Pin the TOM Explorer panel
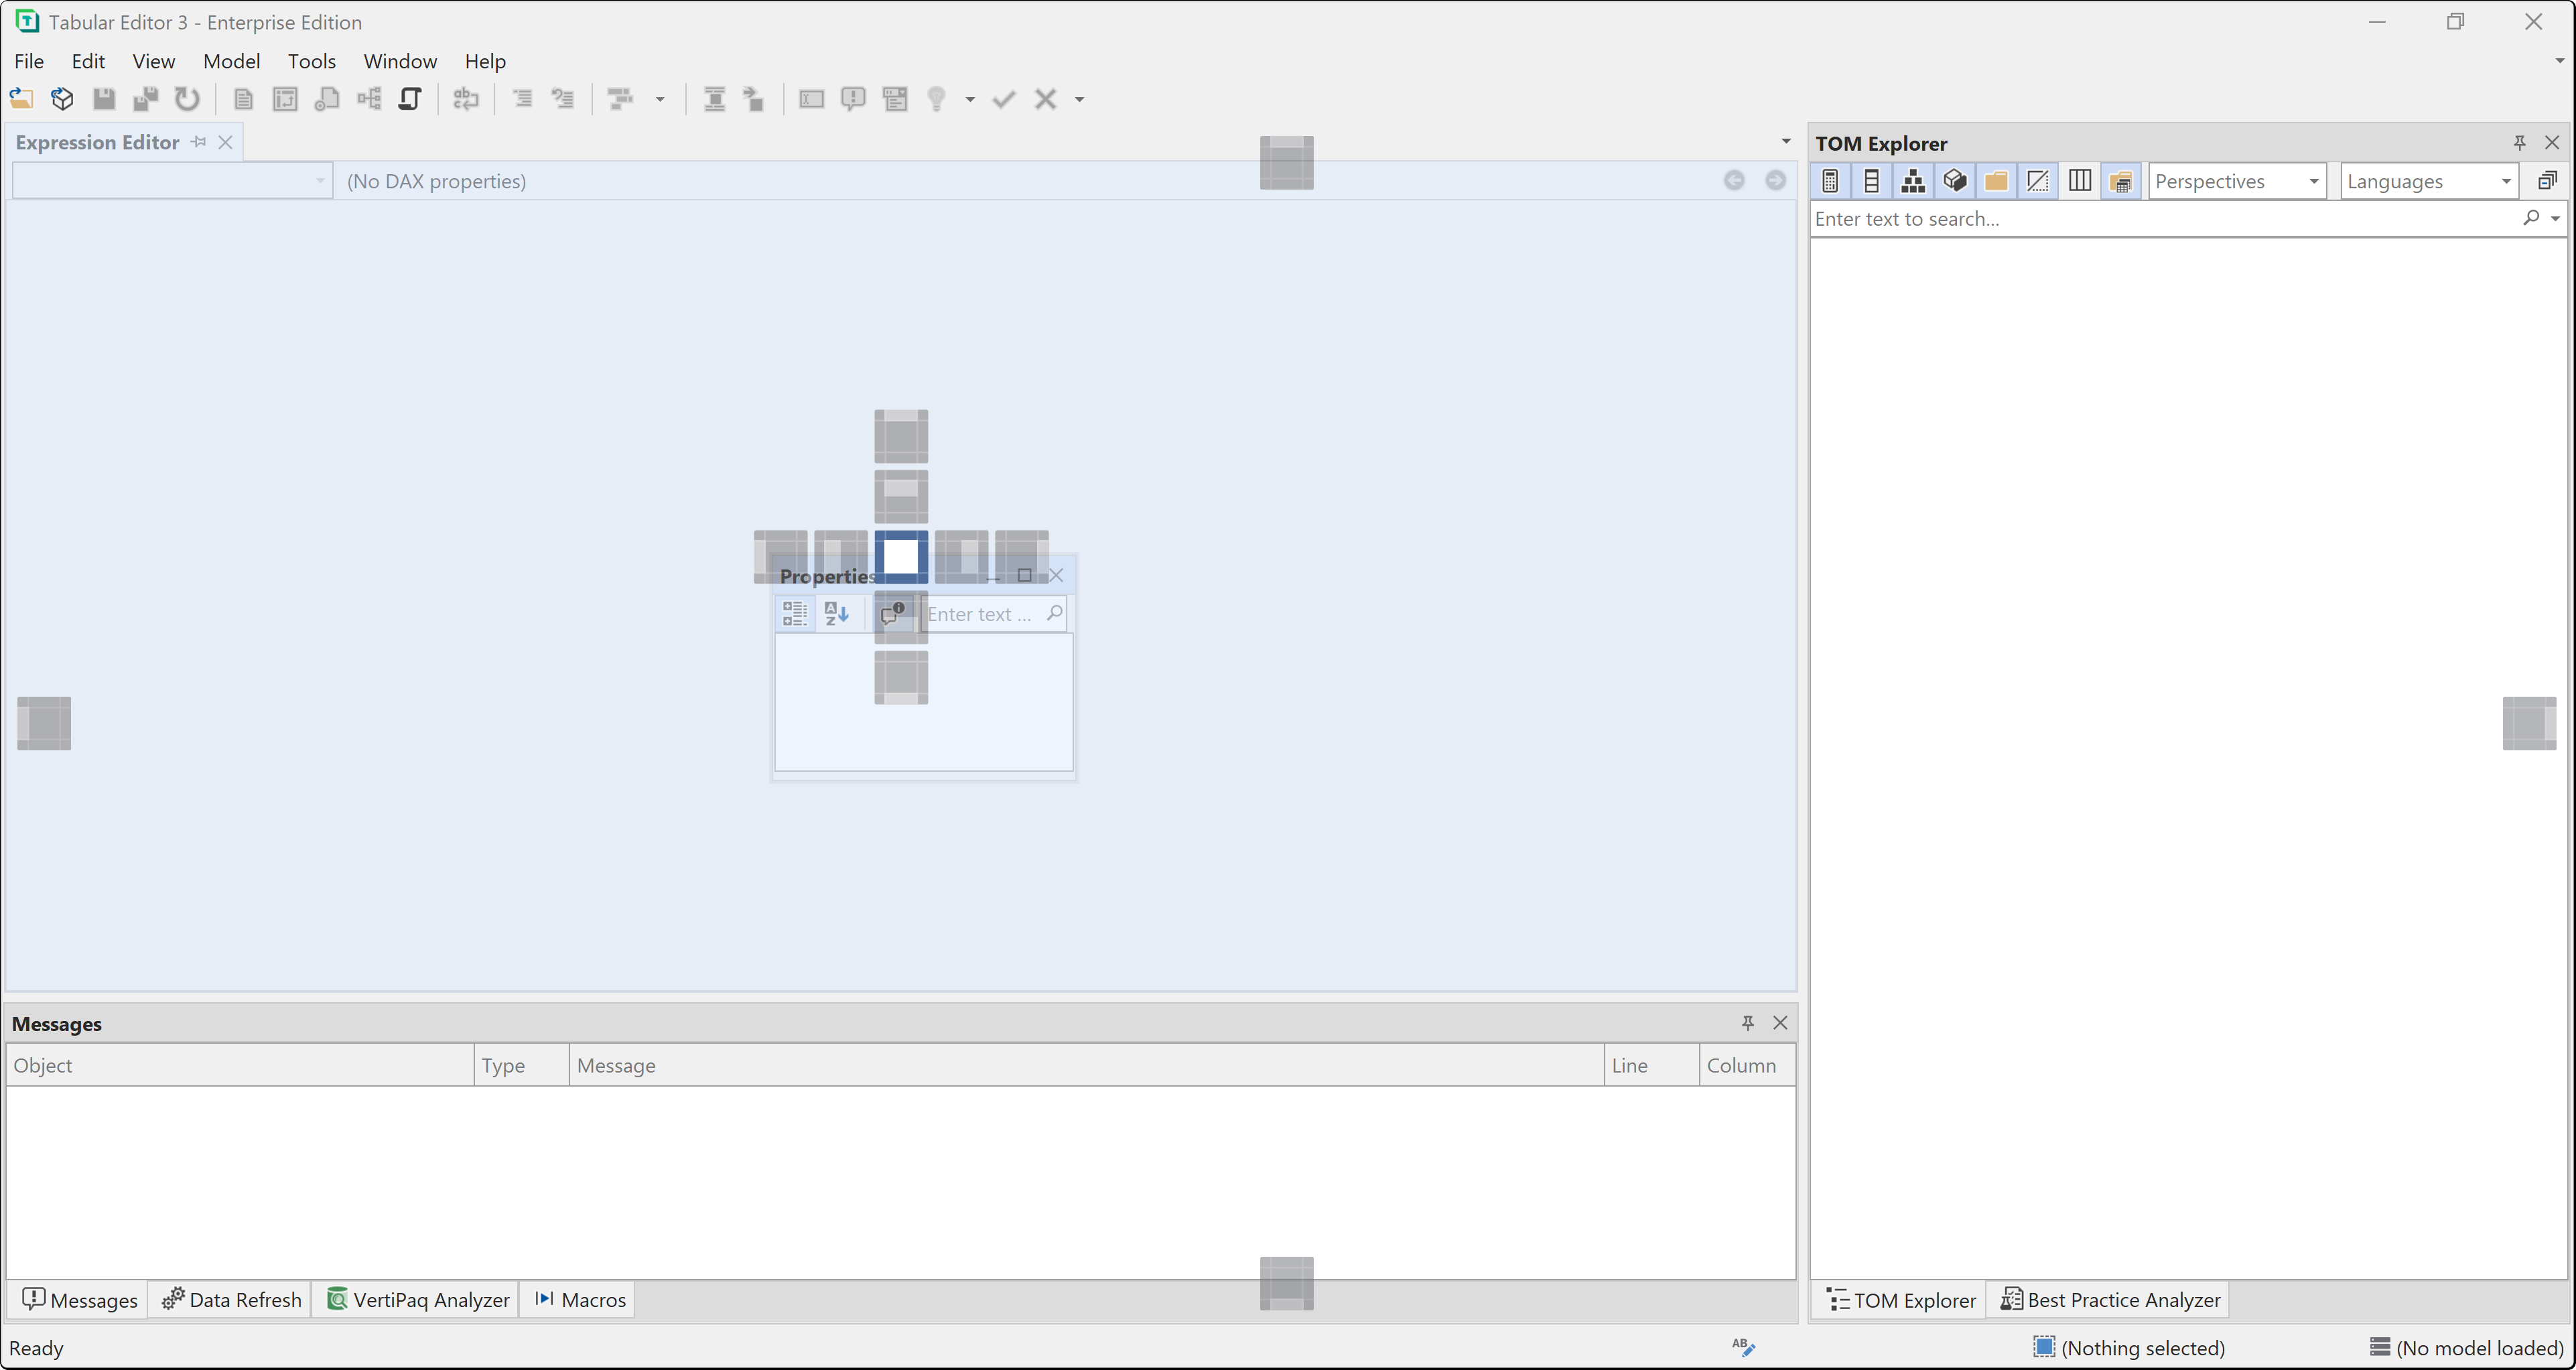Viewport: 2576px width, 1370px height. click(2520, 143)
